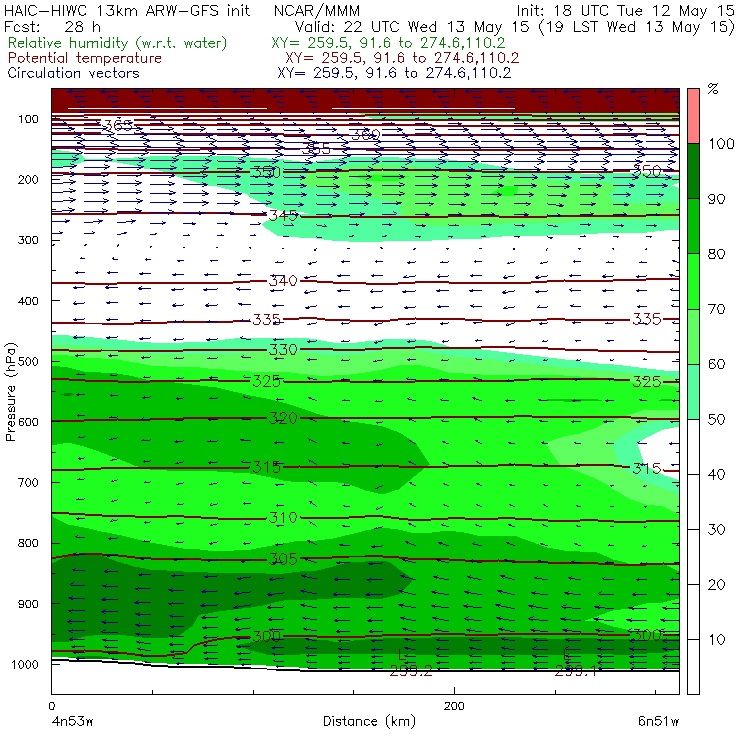Click the '100' colorbar scale label
The height and width of the screenshot is (740, 740).
coord(722,143)
